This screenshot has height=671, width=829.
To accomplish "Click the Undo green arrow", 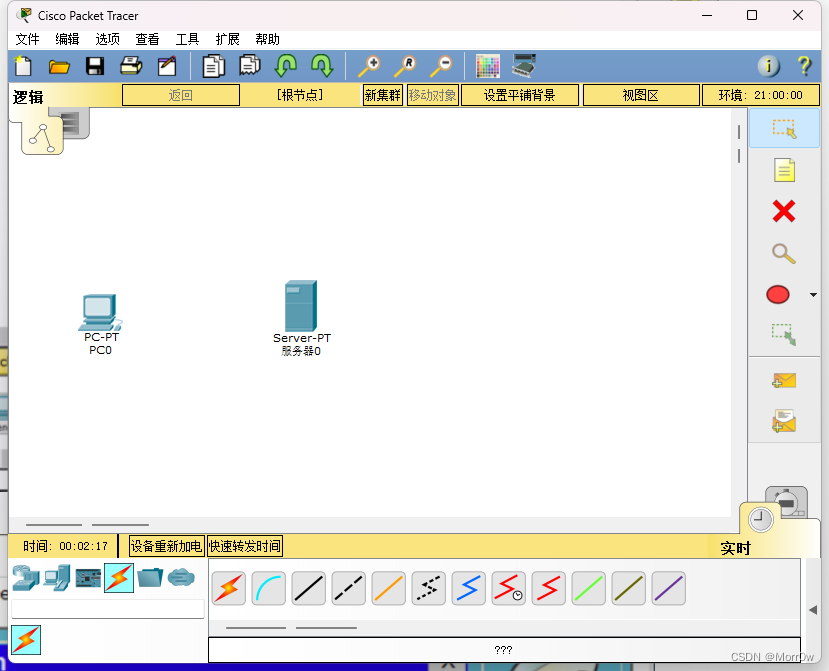I will point(285,66).
